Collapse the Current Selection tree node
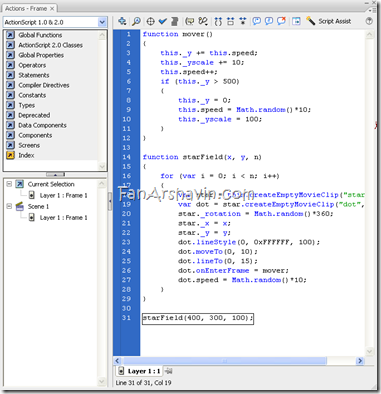This screenshot has height=394, width=381. (9, 184)
